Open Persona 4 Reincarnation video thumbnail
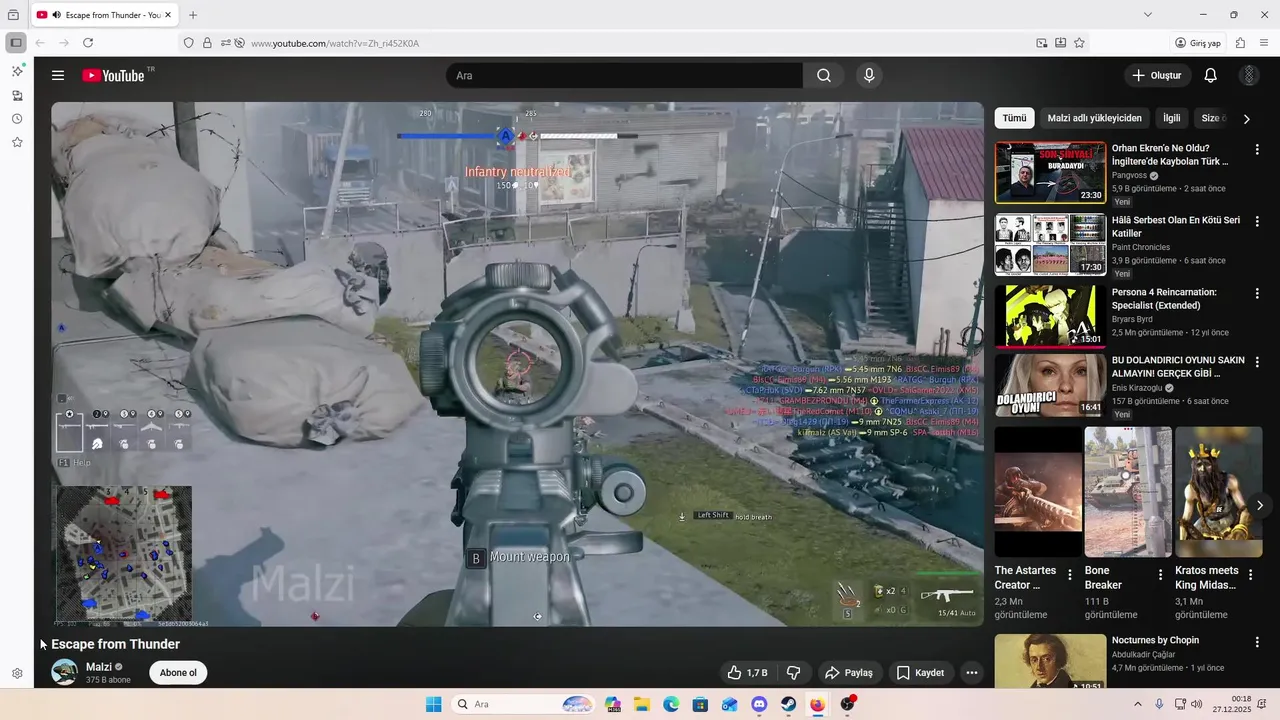The height and width of the screenshot is (720, 1280). coord(1050,316)
